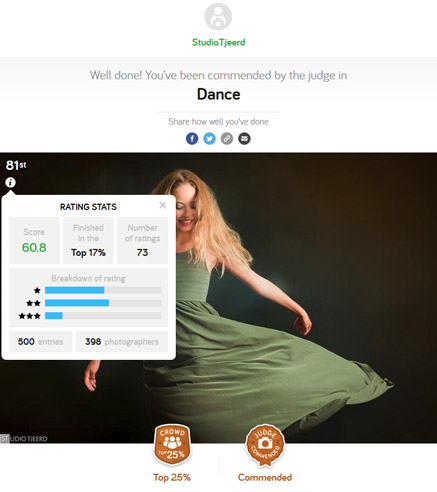
Task: Share result by email icon
Action: pos(244,138)
